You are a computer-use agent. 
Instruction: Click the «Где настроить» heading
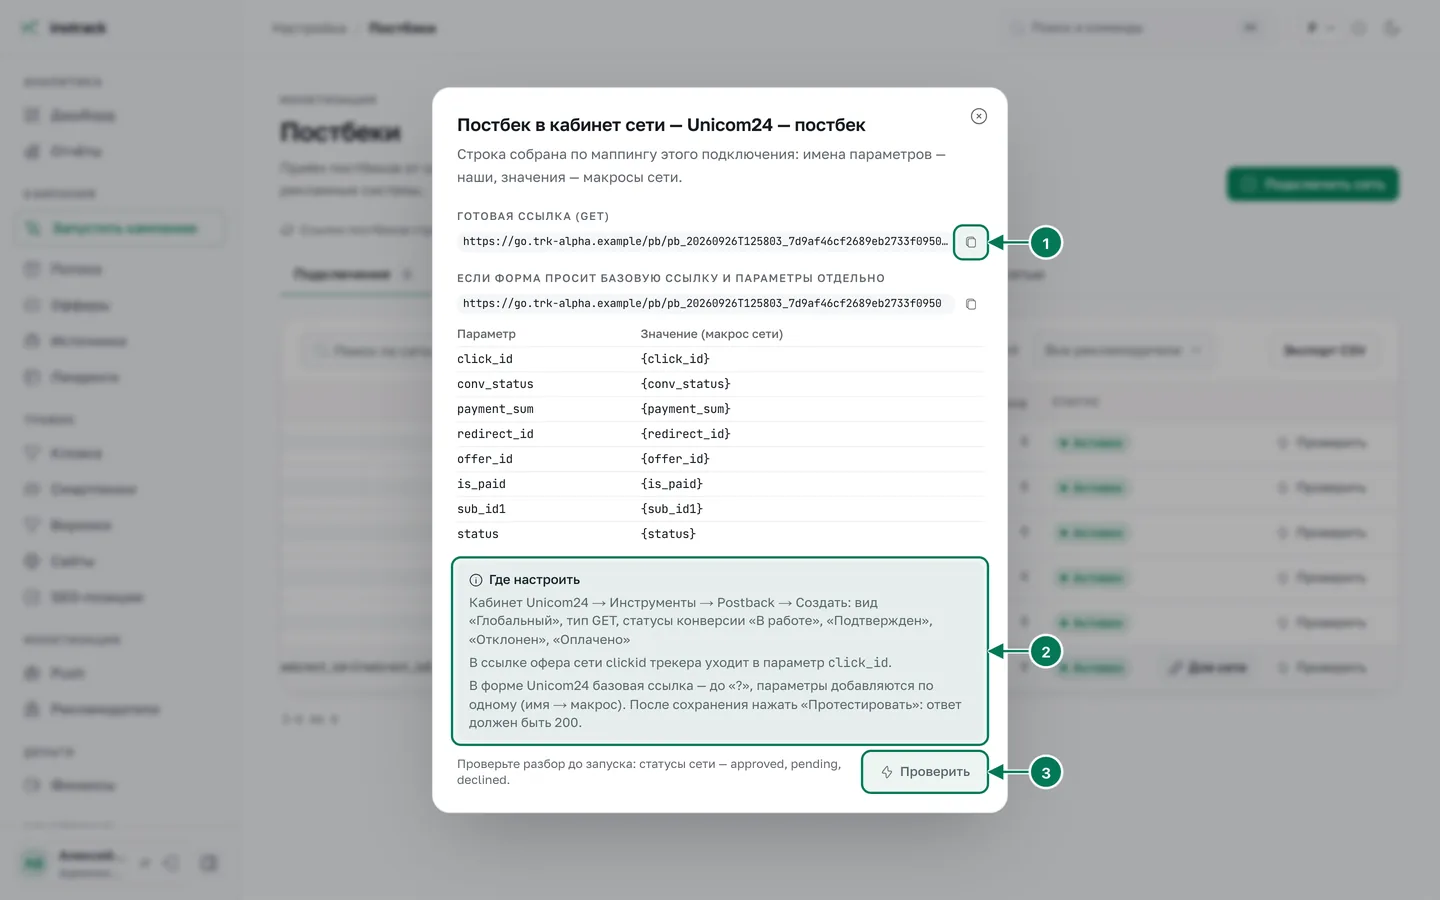(x=534, y=580)
